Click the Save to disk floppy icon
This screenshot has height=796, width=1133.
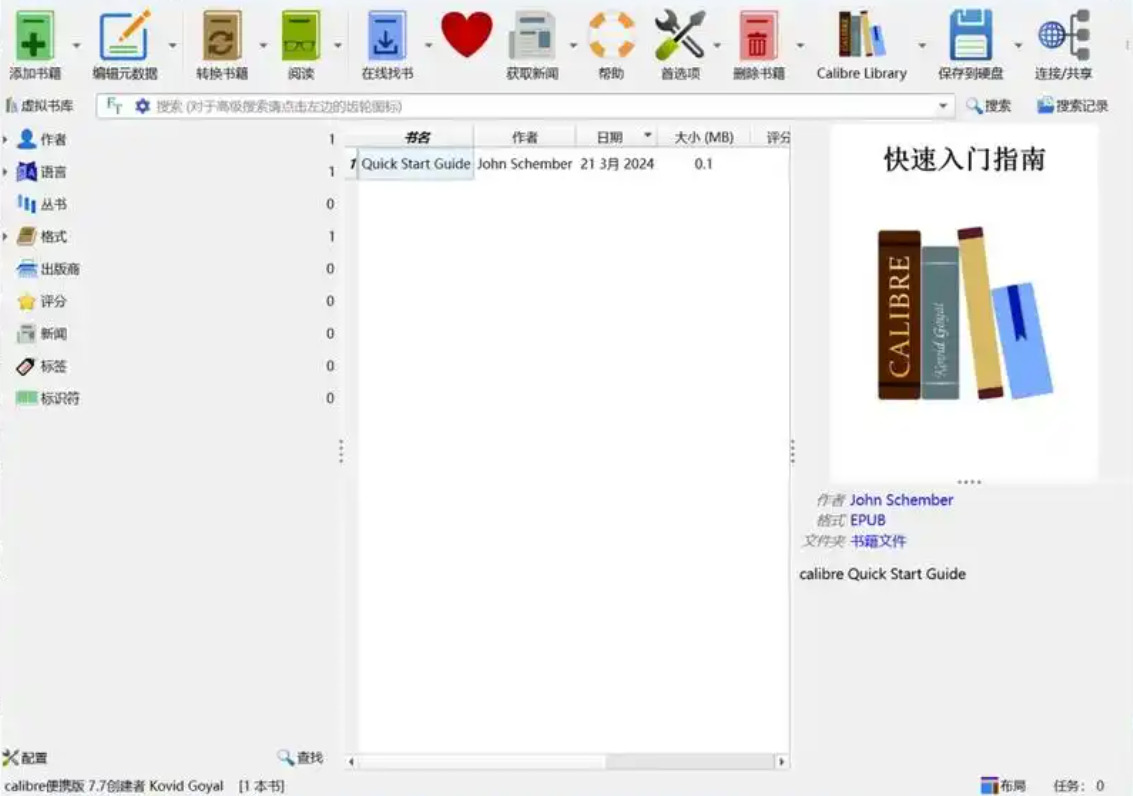click(x=970, y=35)
